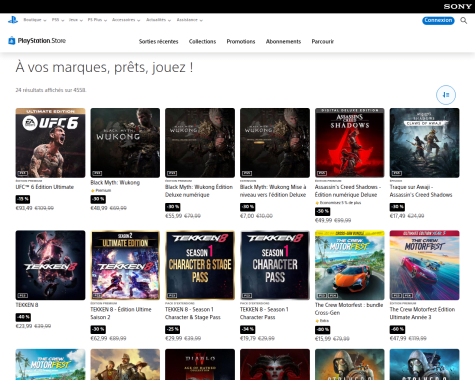Expand the Jeux dropdown menu
This screenshot has width=475, height=380.
(76, 20)
